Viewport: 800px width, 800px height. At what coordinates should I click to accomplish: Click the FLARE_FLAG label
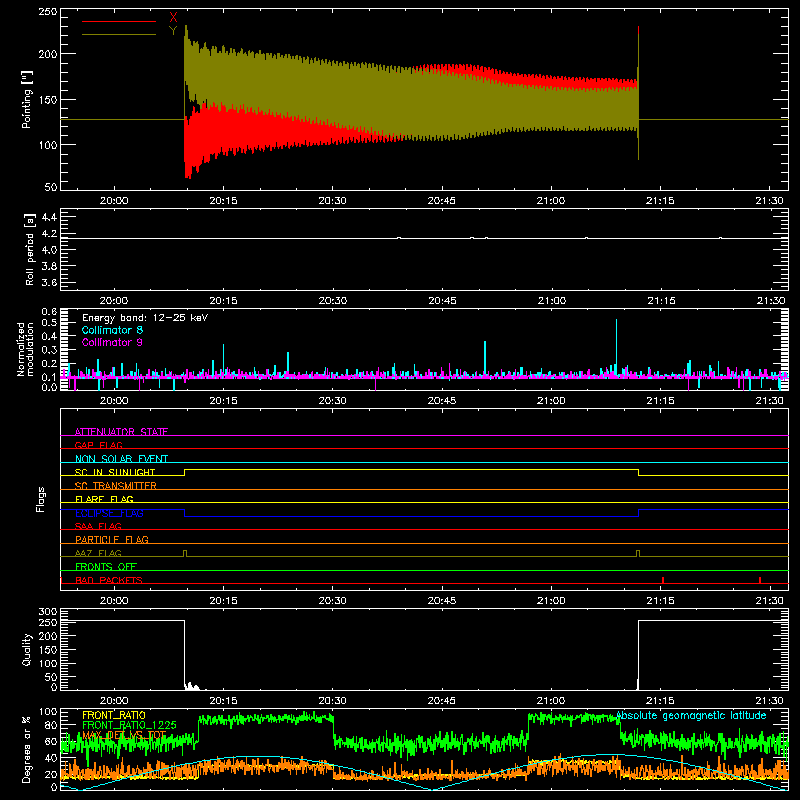(x=104, y=499)
